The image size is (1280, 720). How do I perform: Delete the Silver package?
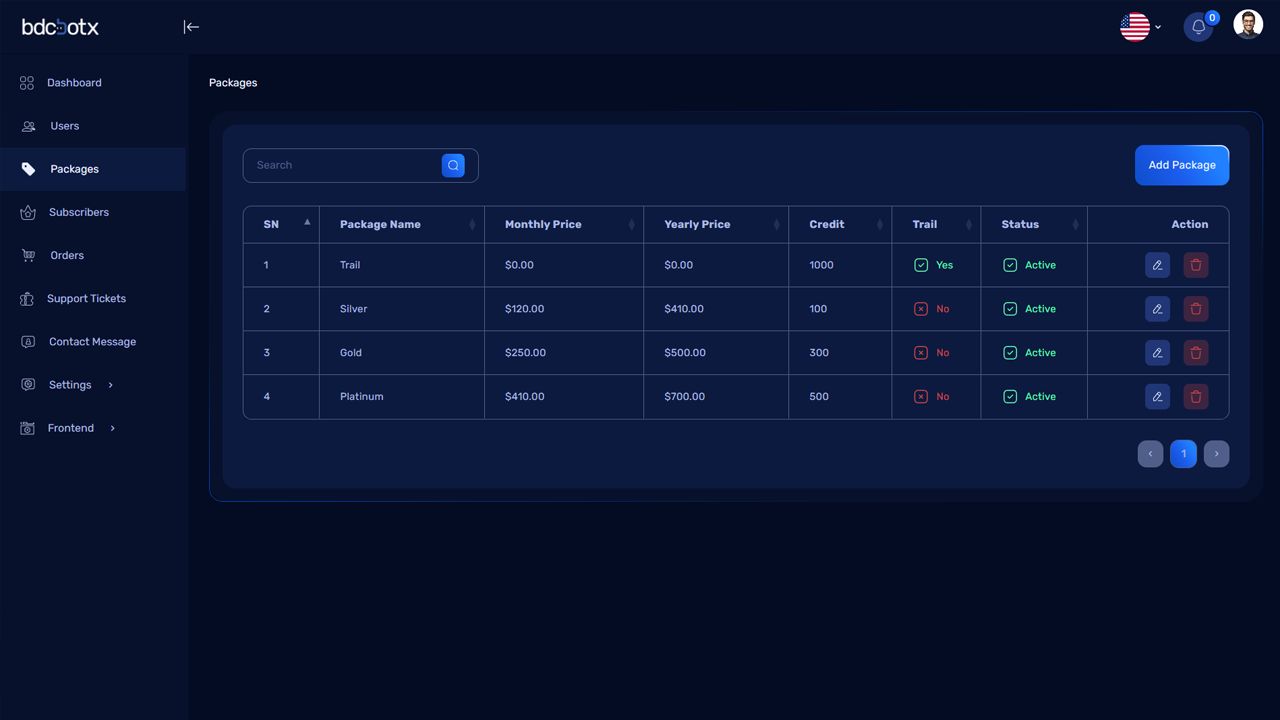point(1196,309)
